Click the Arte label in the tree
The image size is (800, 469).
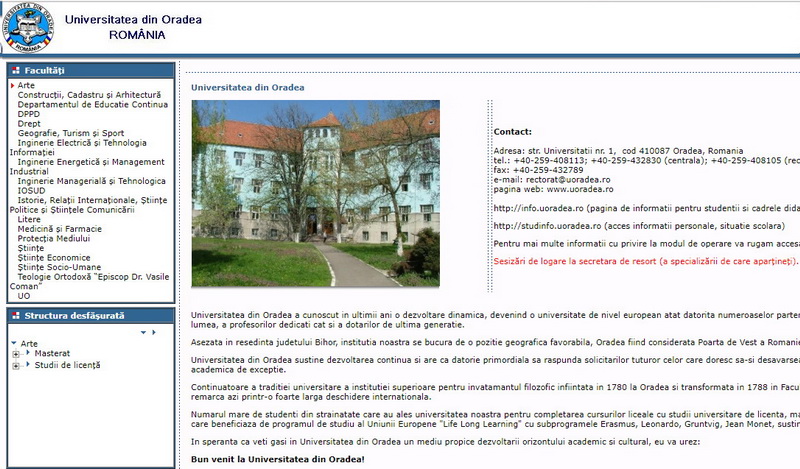coord(29,343)
